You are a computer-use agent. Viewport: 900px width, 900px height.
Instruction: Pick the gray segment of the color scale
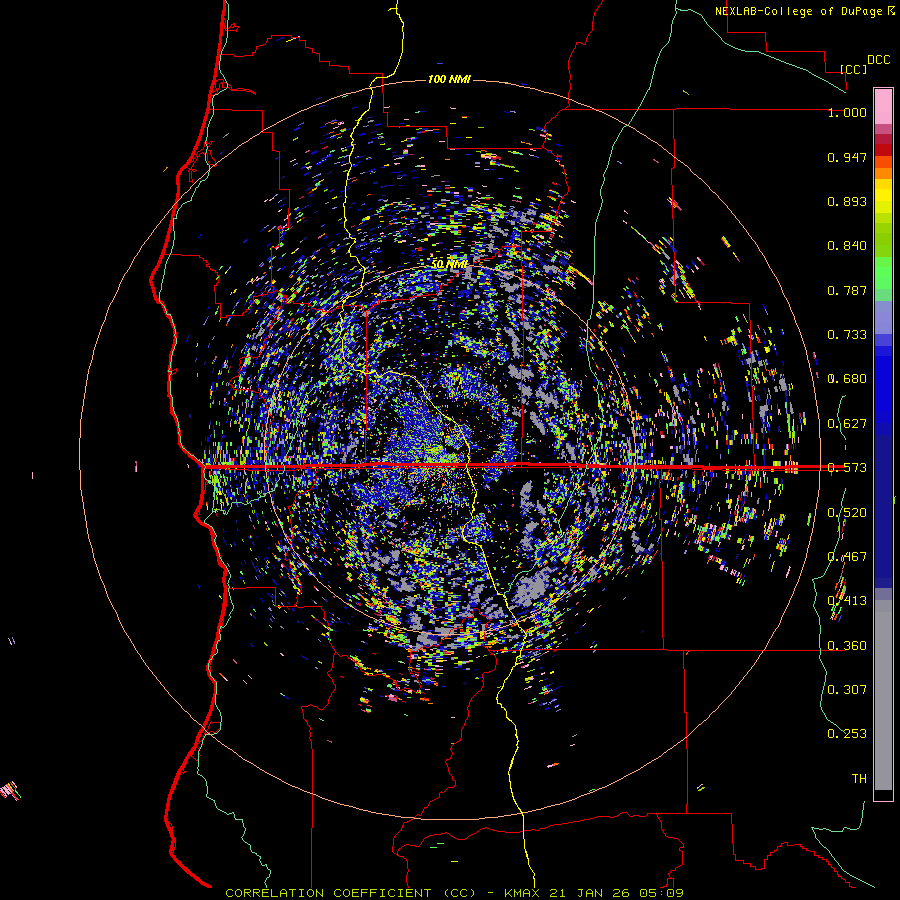[883, 695]
